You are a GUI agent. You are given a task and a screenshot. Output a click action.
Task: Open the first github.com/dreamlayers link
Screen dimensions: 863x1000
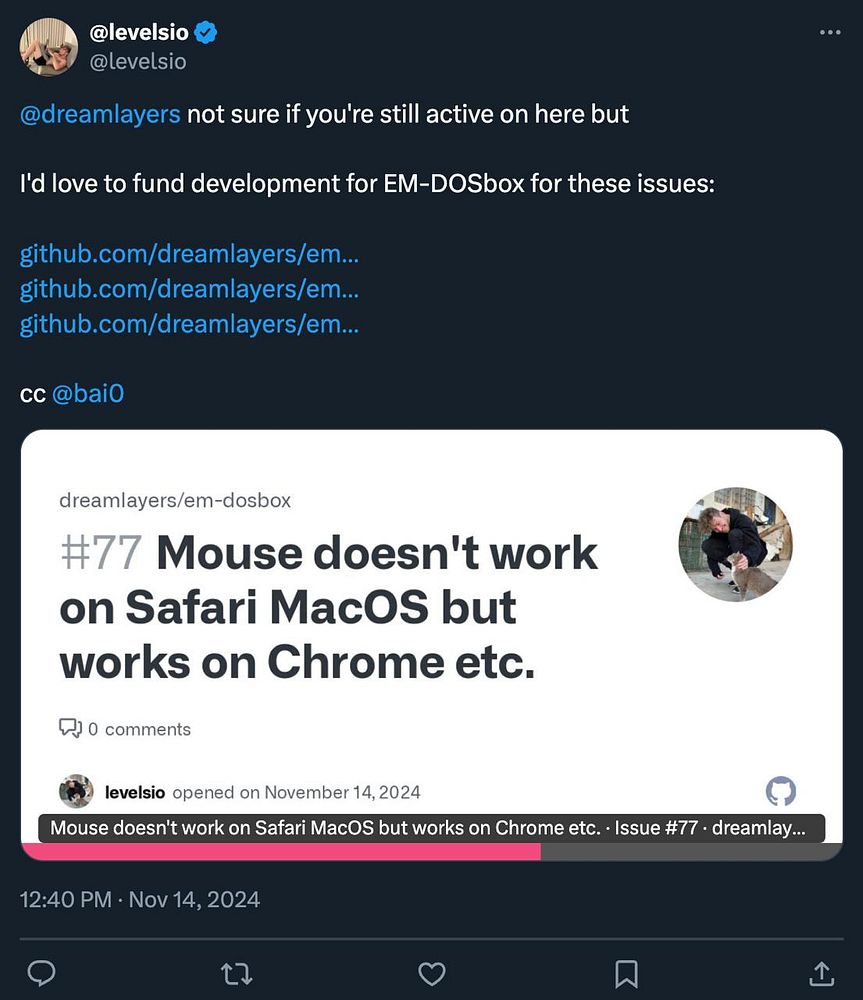[x=189, y=254]
